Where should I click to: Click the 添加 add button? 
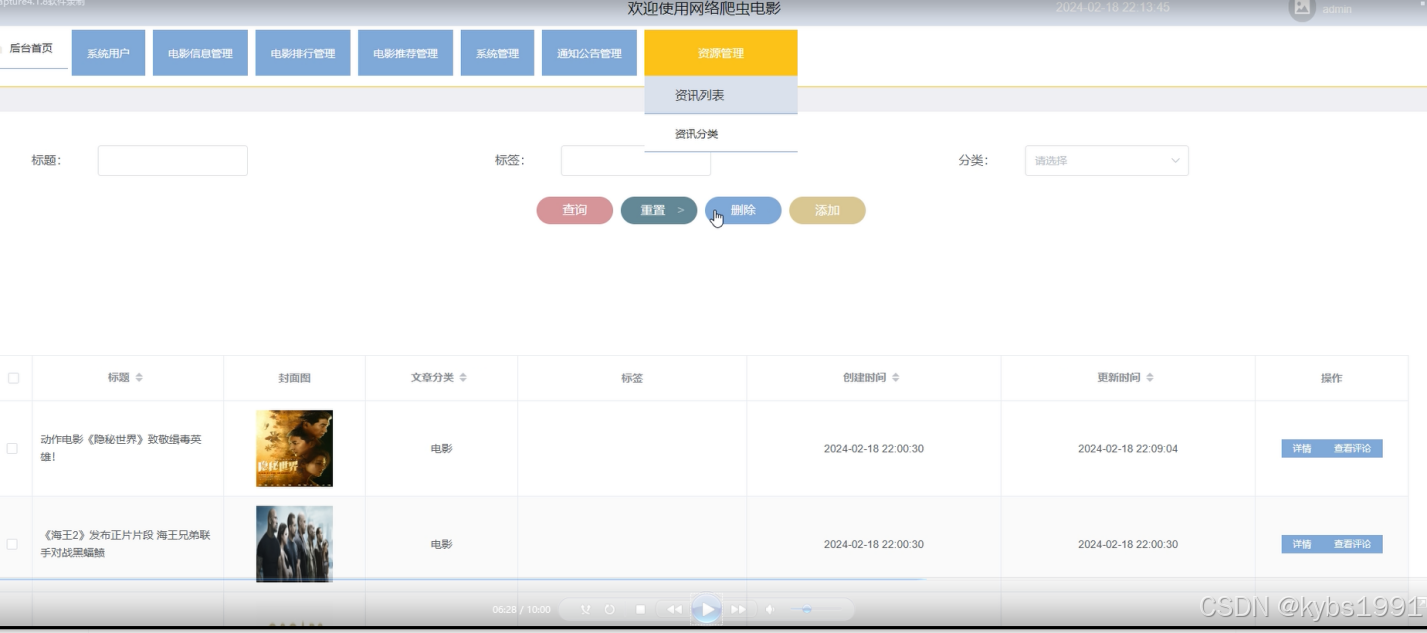tap(827, 211)
